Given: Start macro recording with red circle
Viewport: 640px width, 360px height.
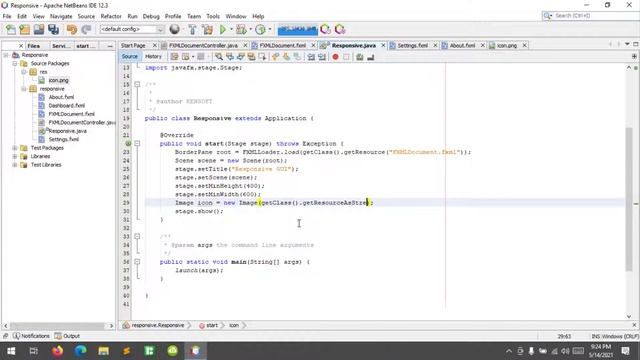Looking at the screenshot, I should (x=336, y=57).
